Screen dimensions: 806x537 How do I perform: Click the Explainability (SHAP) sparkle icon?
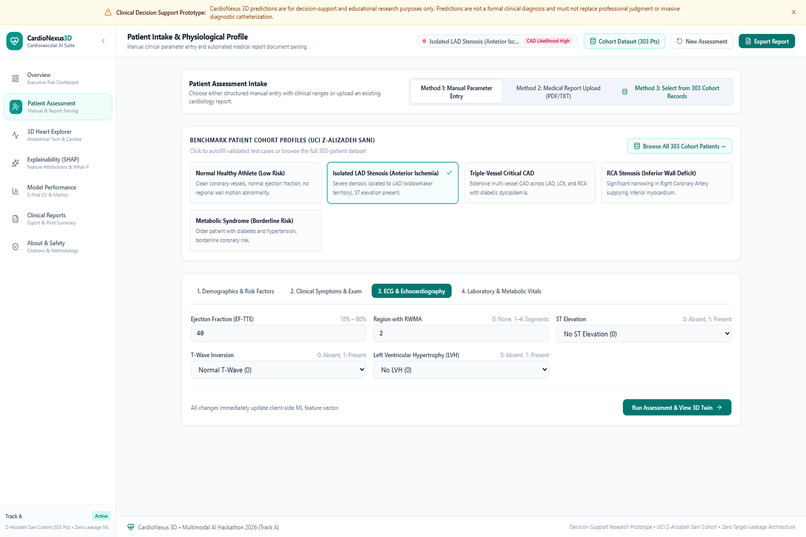15,163
